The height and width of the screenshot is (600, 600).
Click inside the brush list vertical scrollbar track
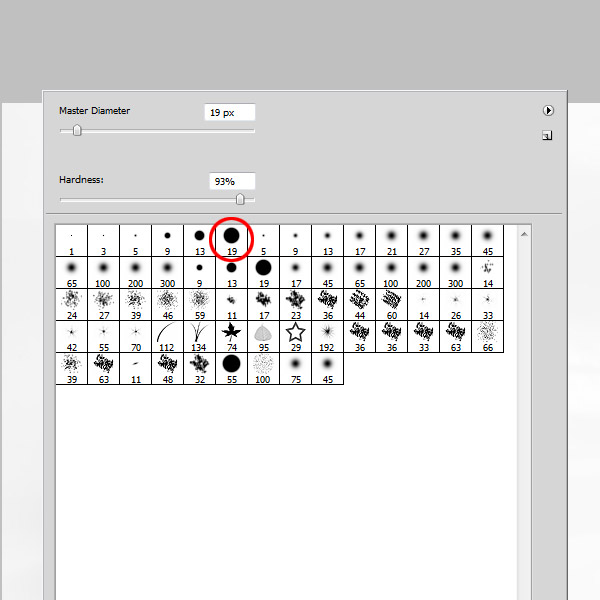pyautogui.click(x=524, y=419)
